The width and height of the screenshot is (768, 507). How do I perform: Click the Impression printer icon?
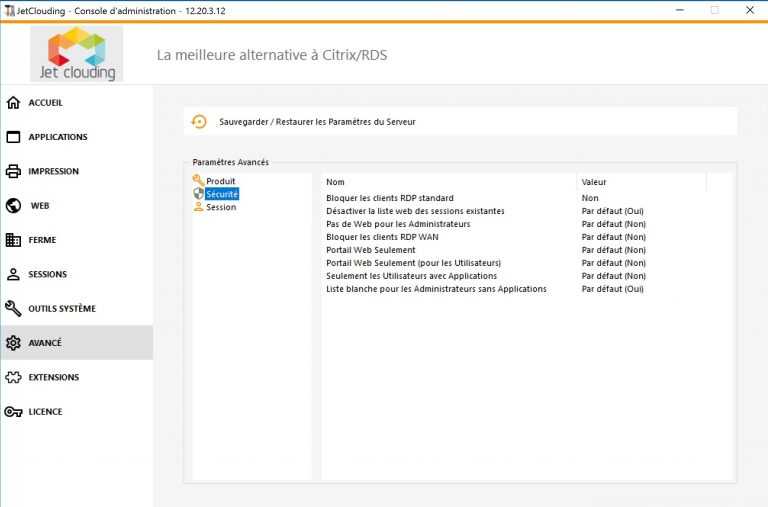13,171
